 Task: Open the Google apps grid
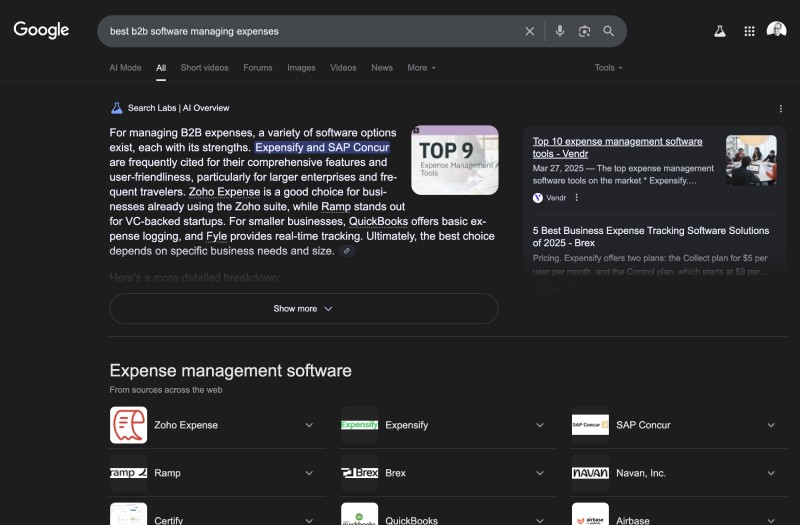pyautogui.click(x=749, y=31)
